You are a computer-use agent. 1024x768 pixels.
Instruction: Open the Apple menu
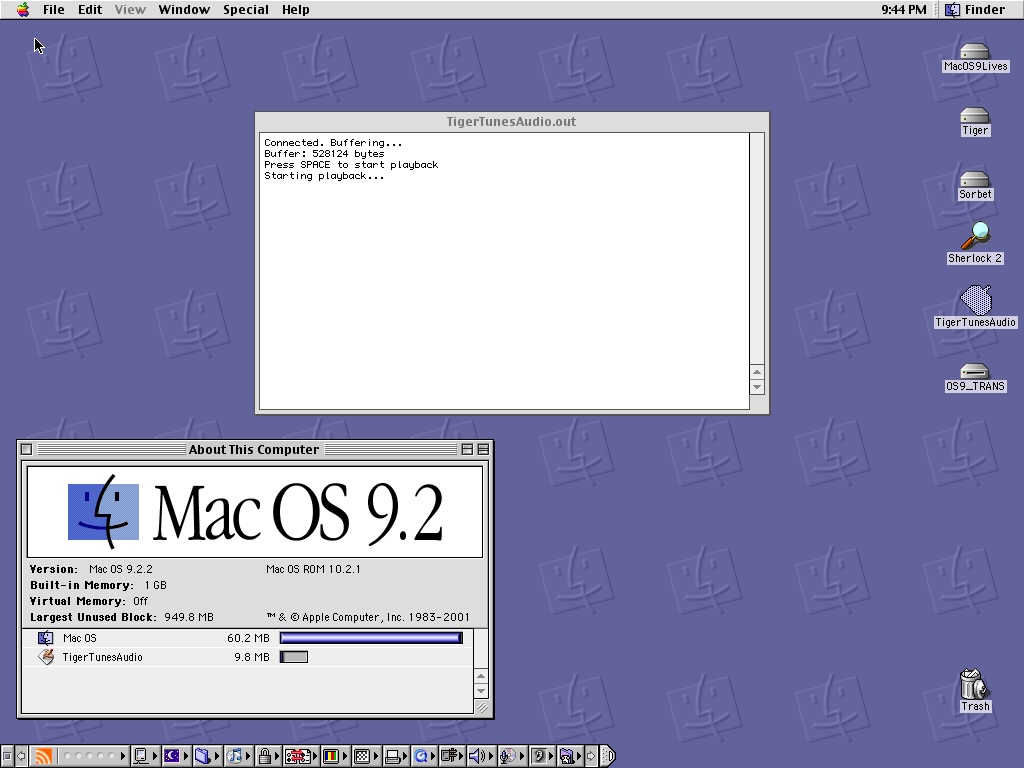pyautogui.click(x=23, y=9)
